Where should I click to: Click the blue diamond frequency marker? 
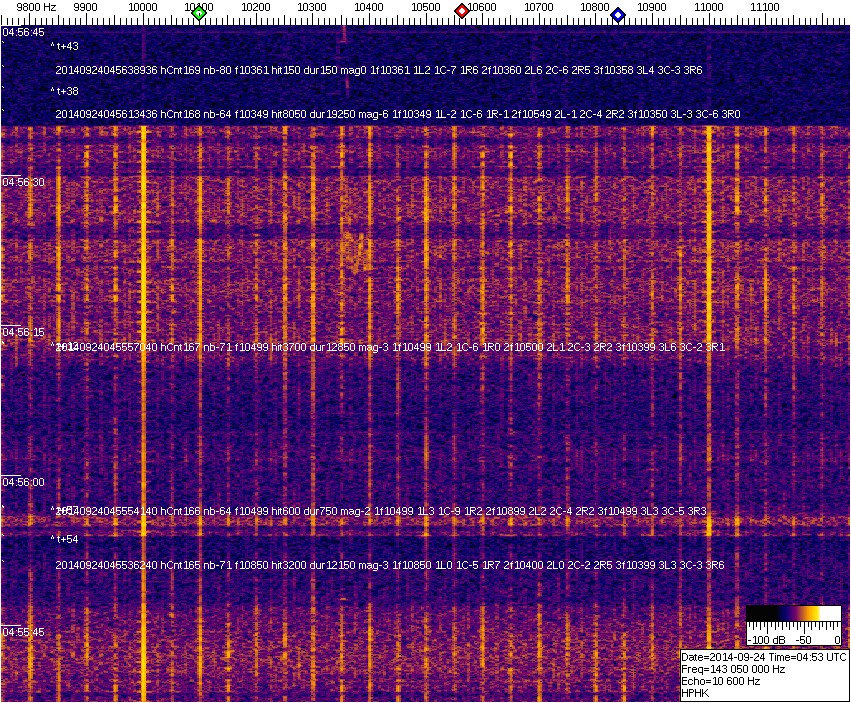(618, 14)
